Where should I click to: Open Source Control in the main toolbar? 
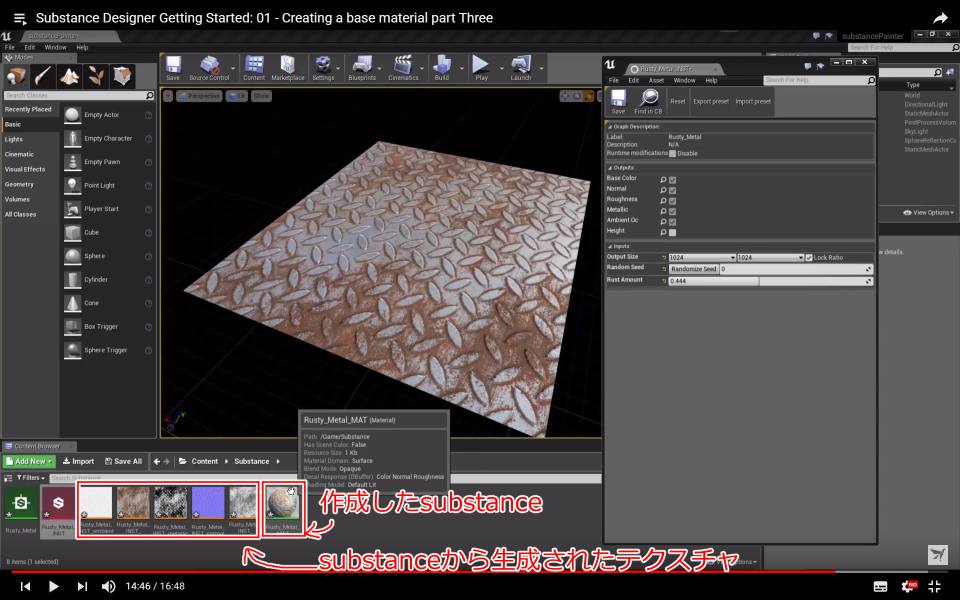[x=209, y=68]
